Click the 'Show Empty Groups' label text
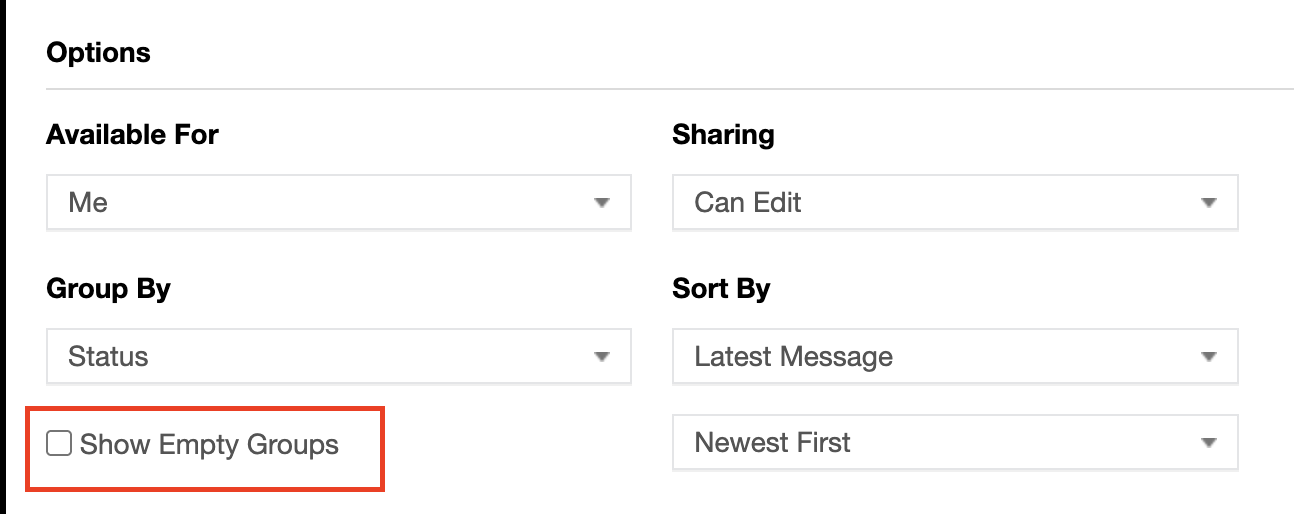The image size is (1294, 514). [x=209, y=445]
